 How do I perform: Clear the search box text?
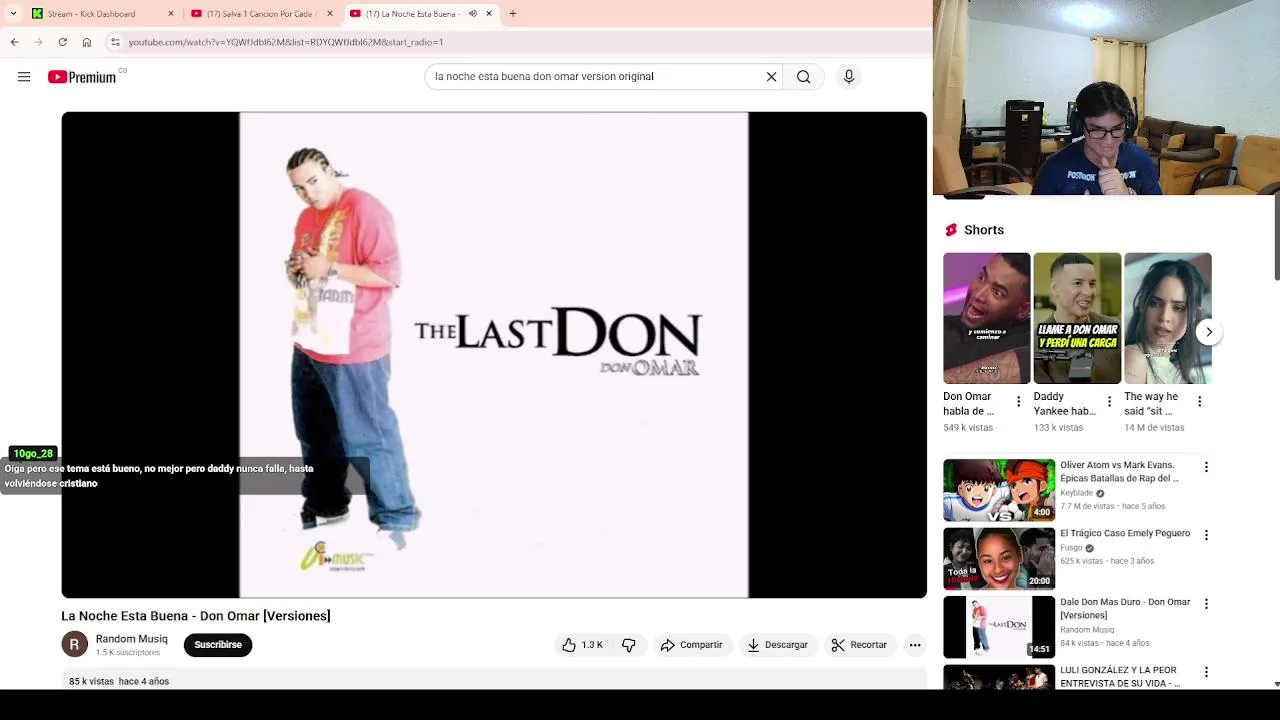tap(771, 77)
